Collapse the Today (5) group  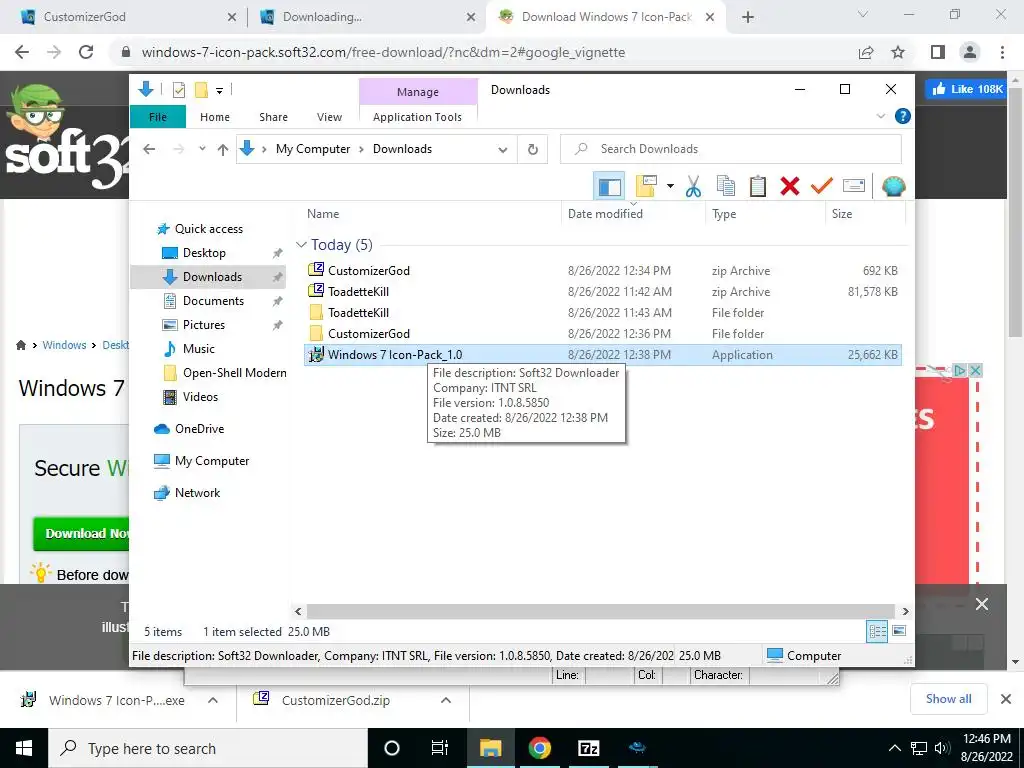tap(301, 245)
